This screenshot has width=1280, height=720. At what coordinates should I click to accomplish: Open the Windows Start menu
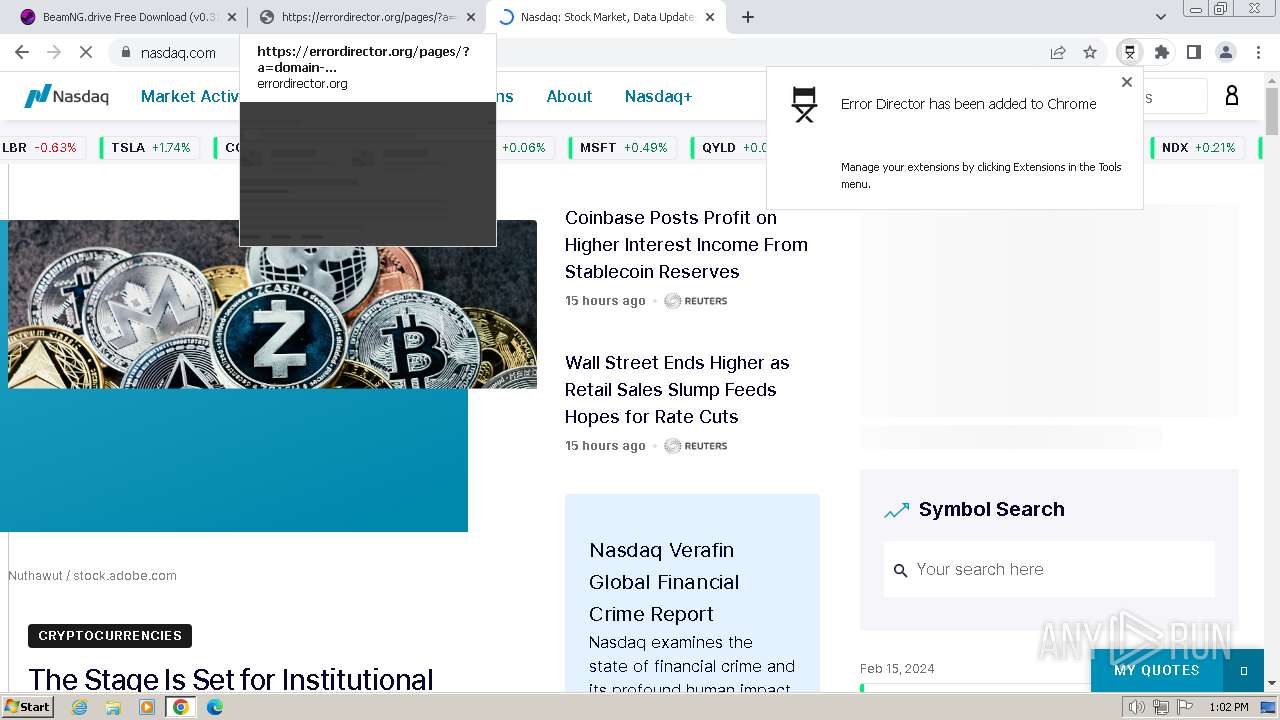coord(28,707)
